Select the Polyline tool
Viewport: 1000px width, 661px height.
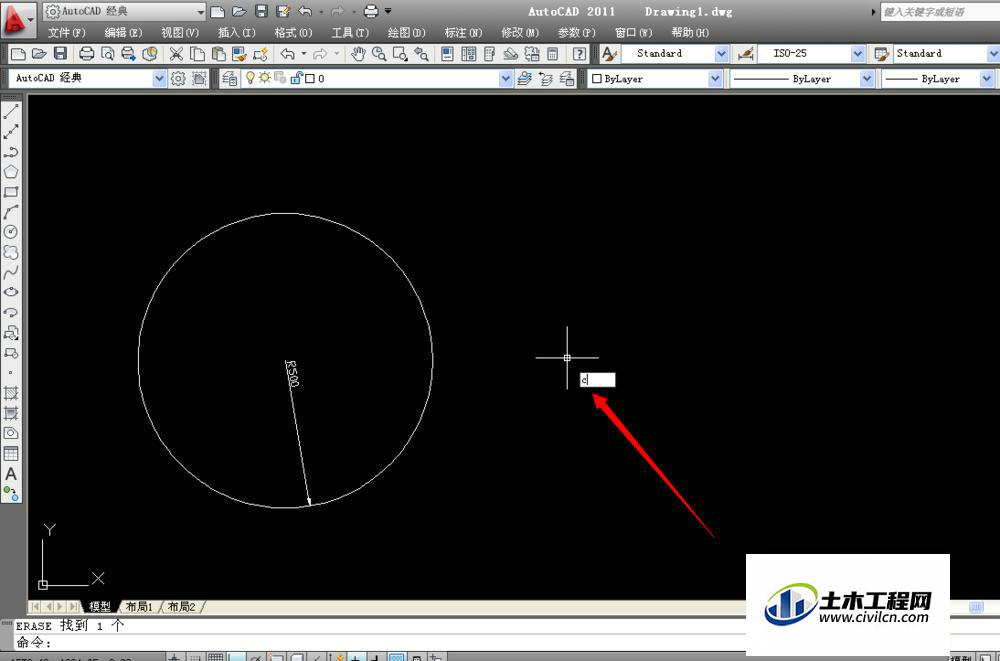pos(11,152)
